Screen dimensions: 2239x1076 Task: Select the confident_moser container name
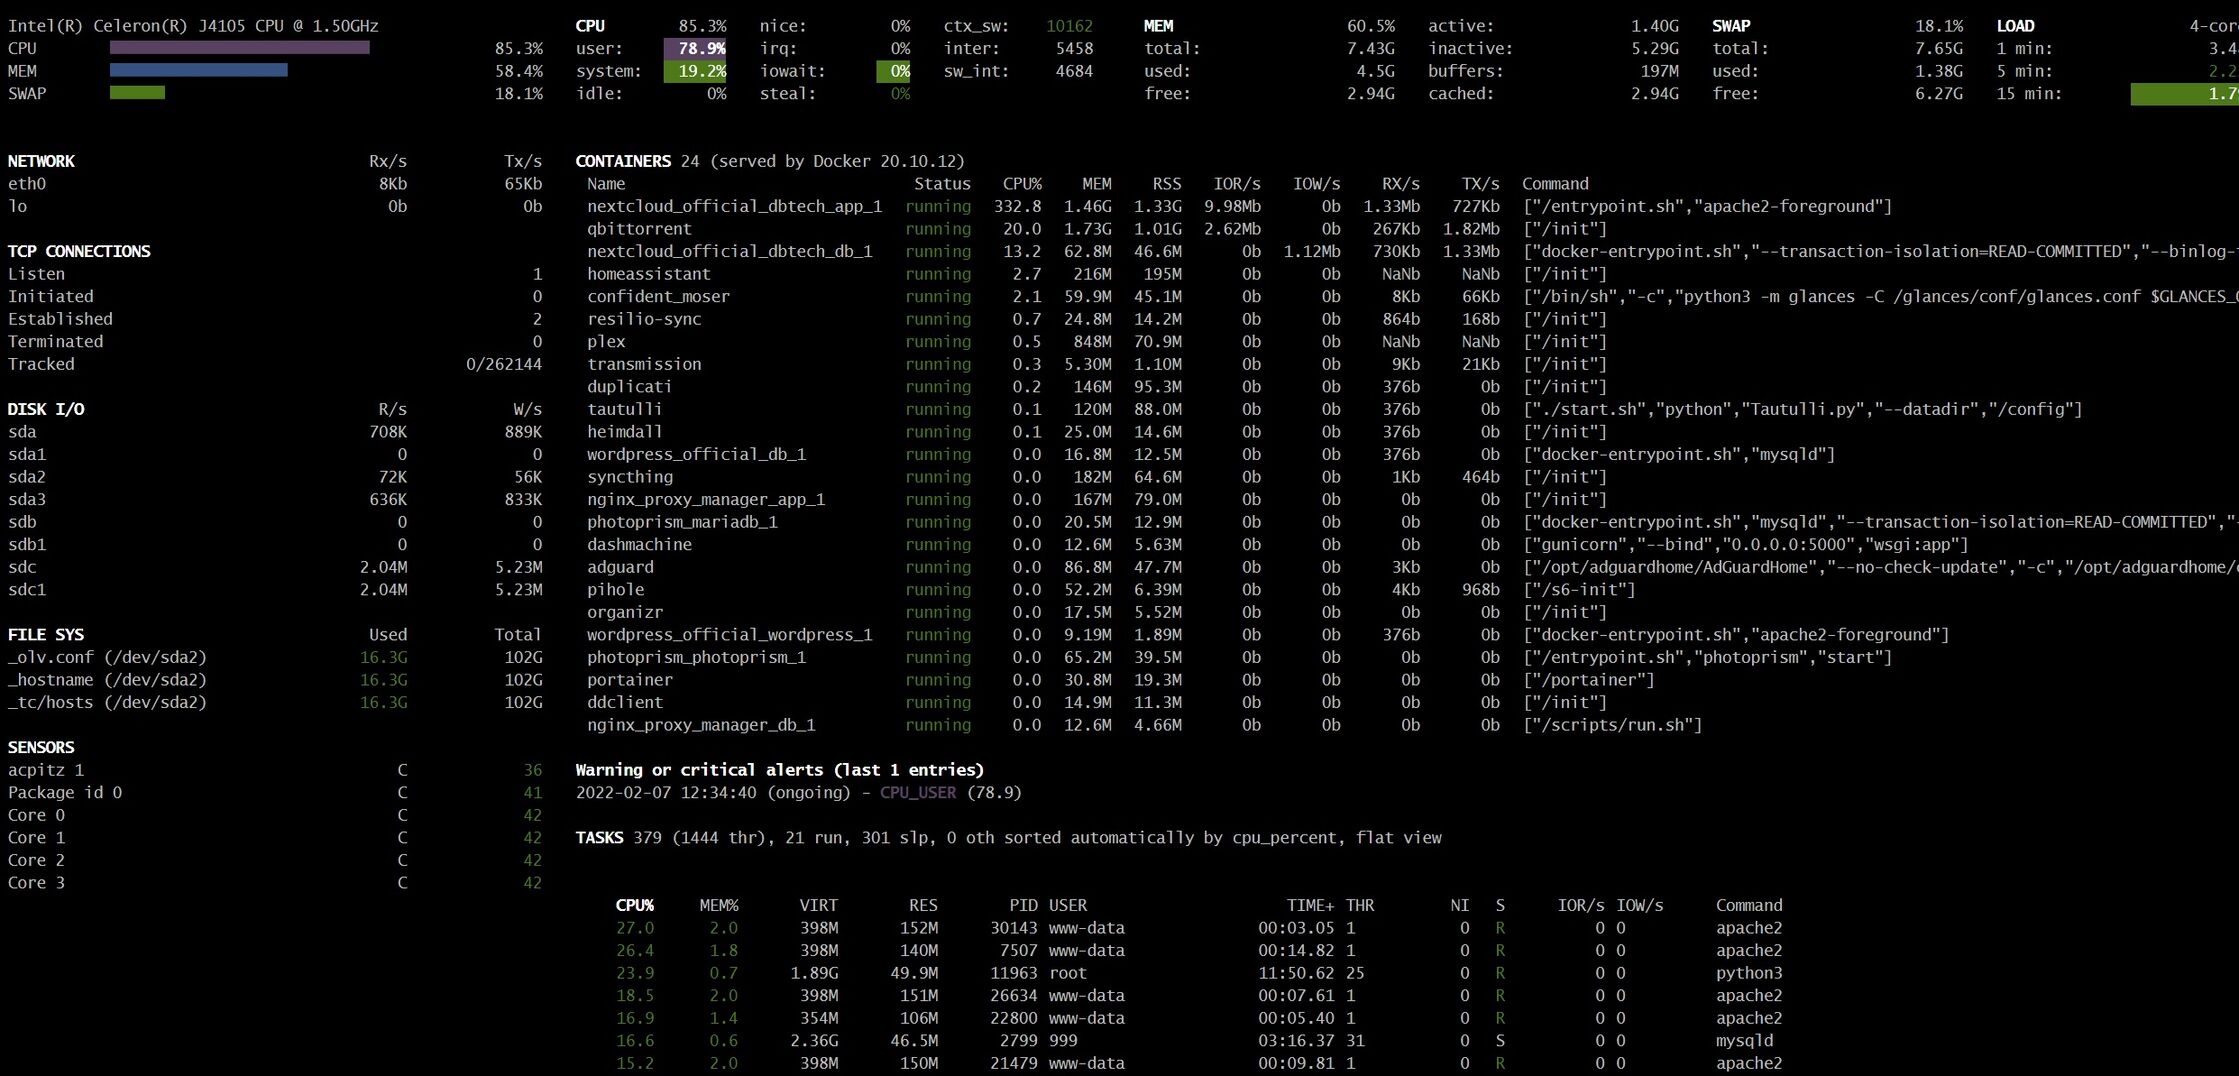tap(658, 296)
